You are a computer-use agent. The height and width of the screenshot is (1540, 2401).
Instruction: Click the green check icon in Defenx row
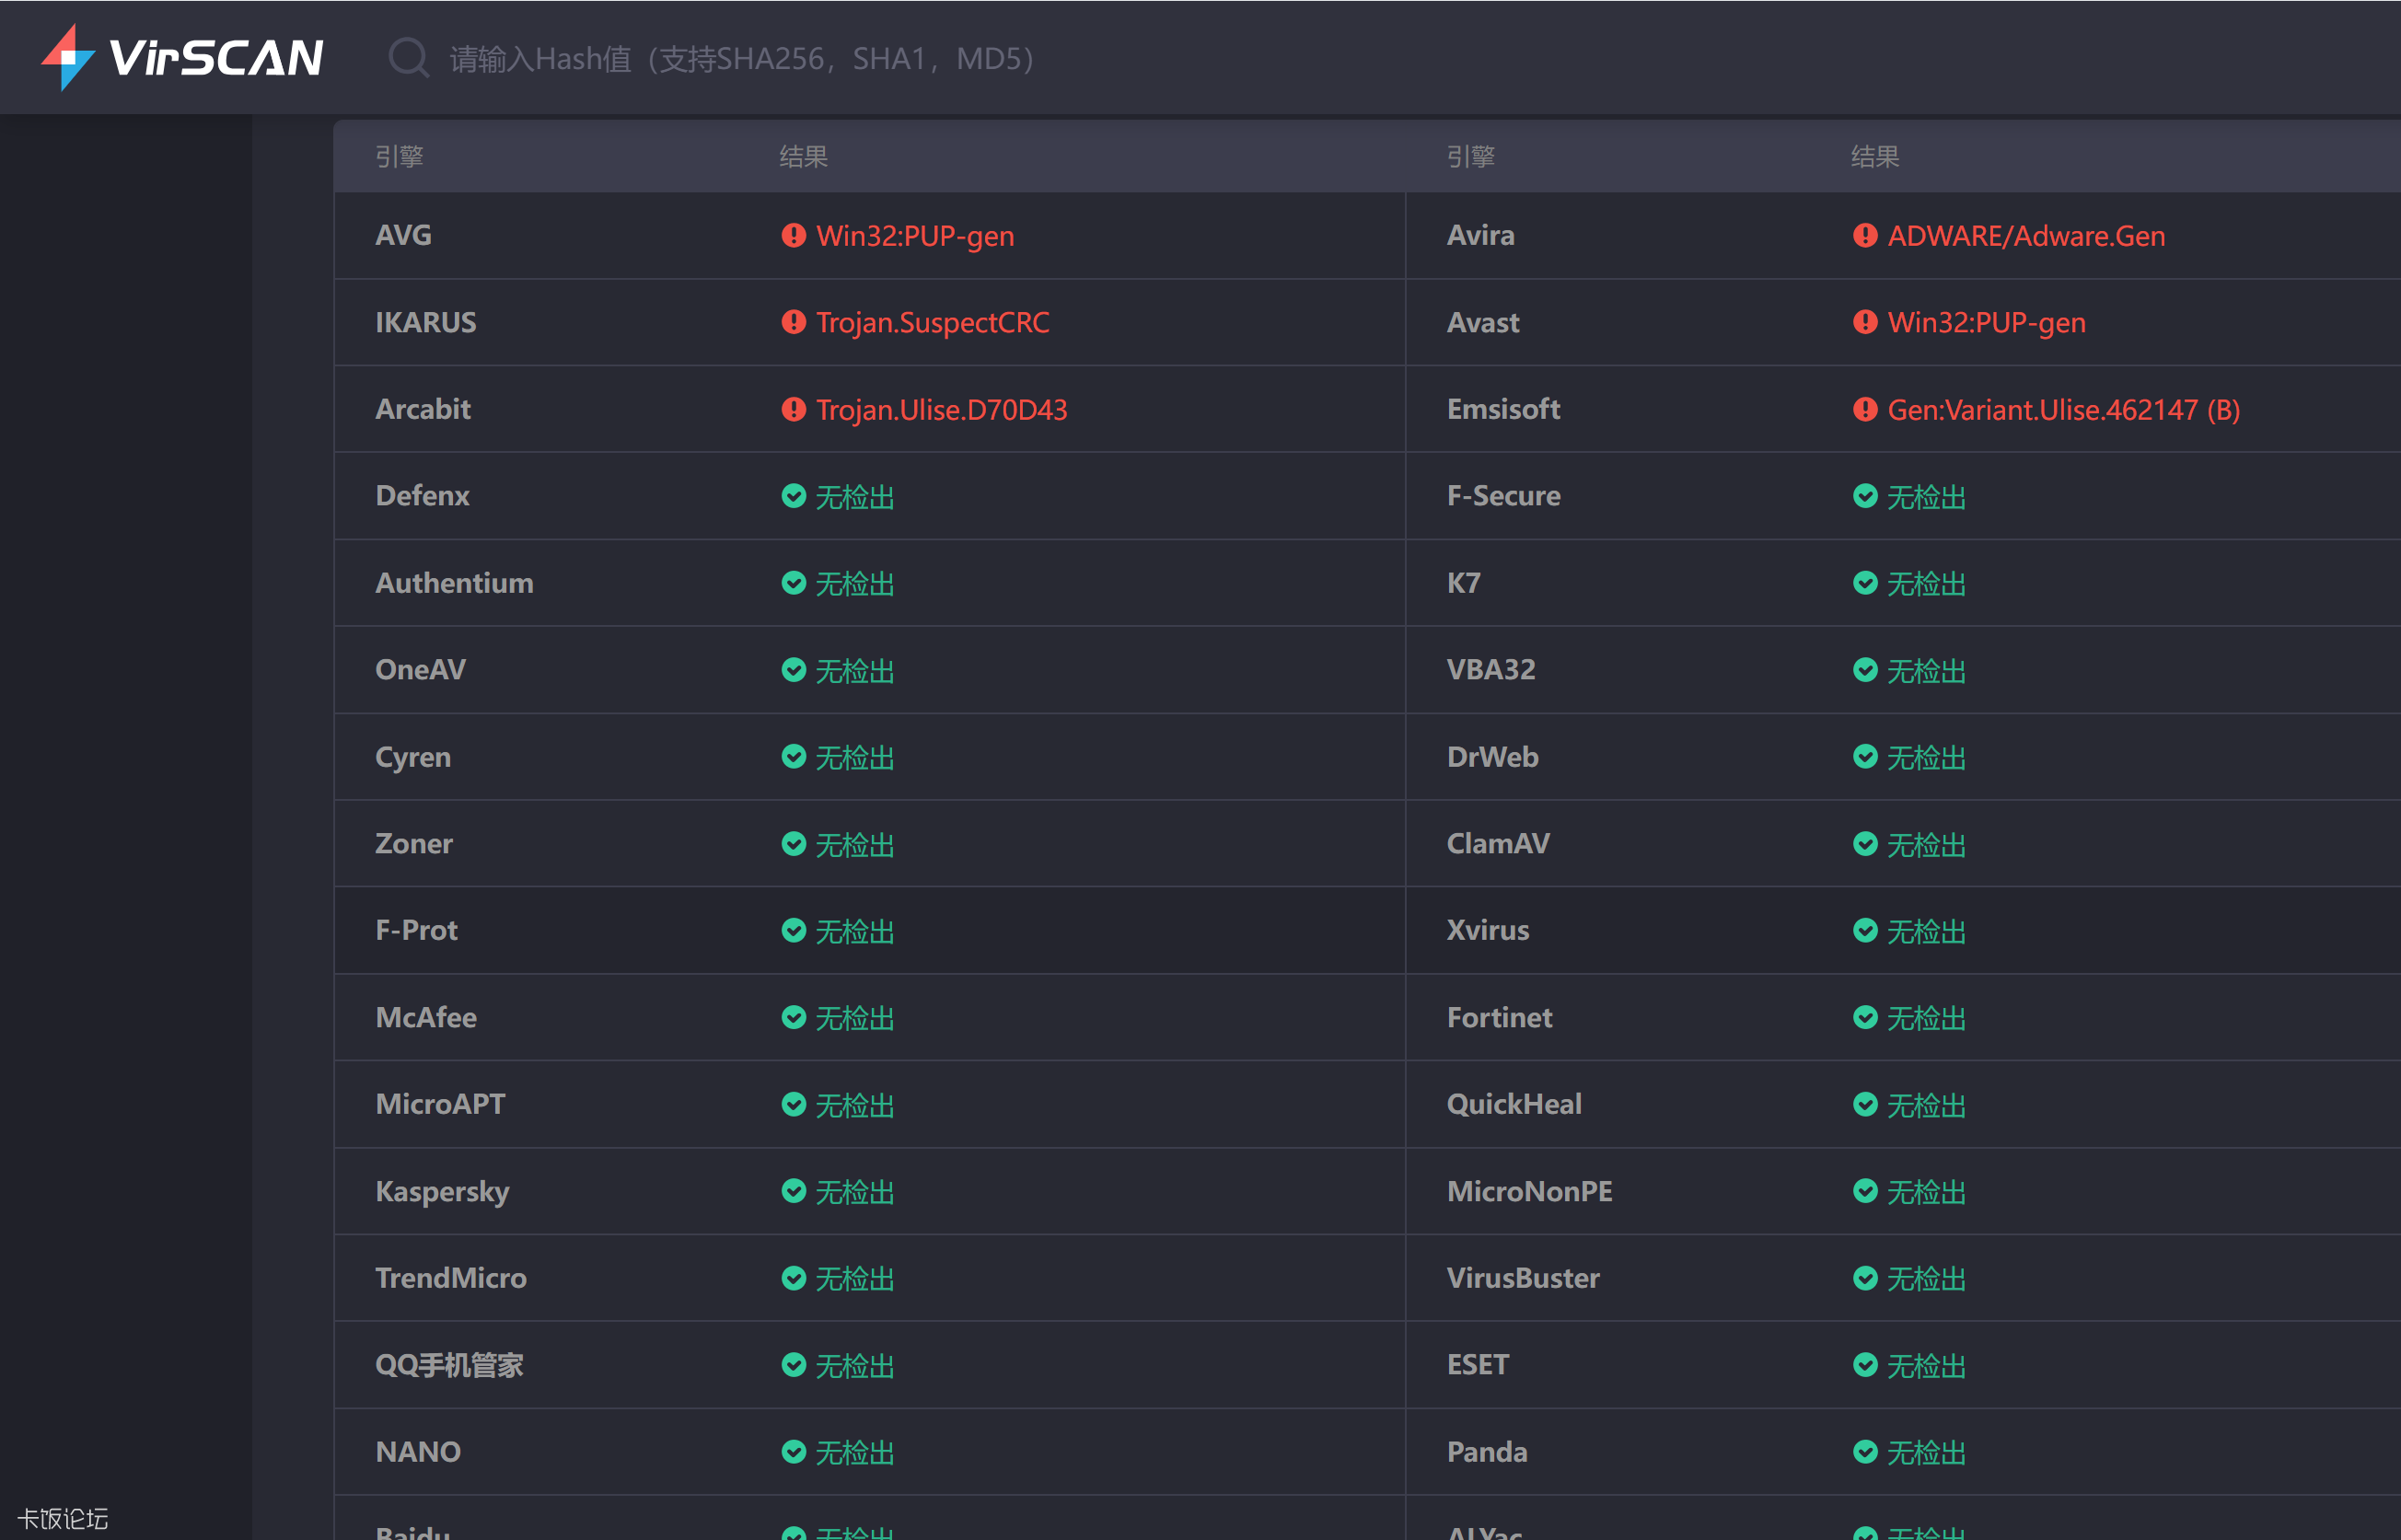(793, 496)
